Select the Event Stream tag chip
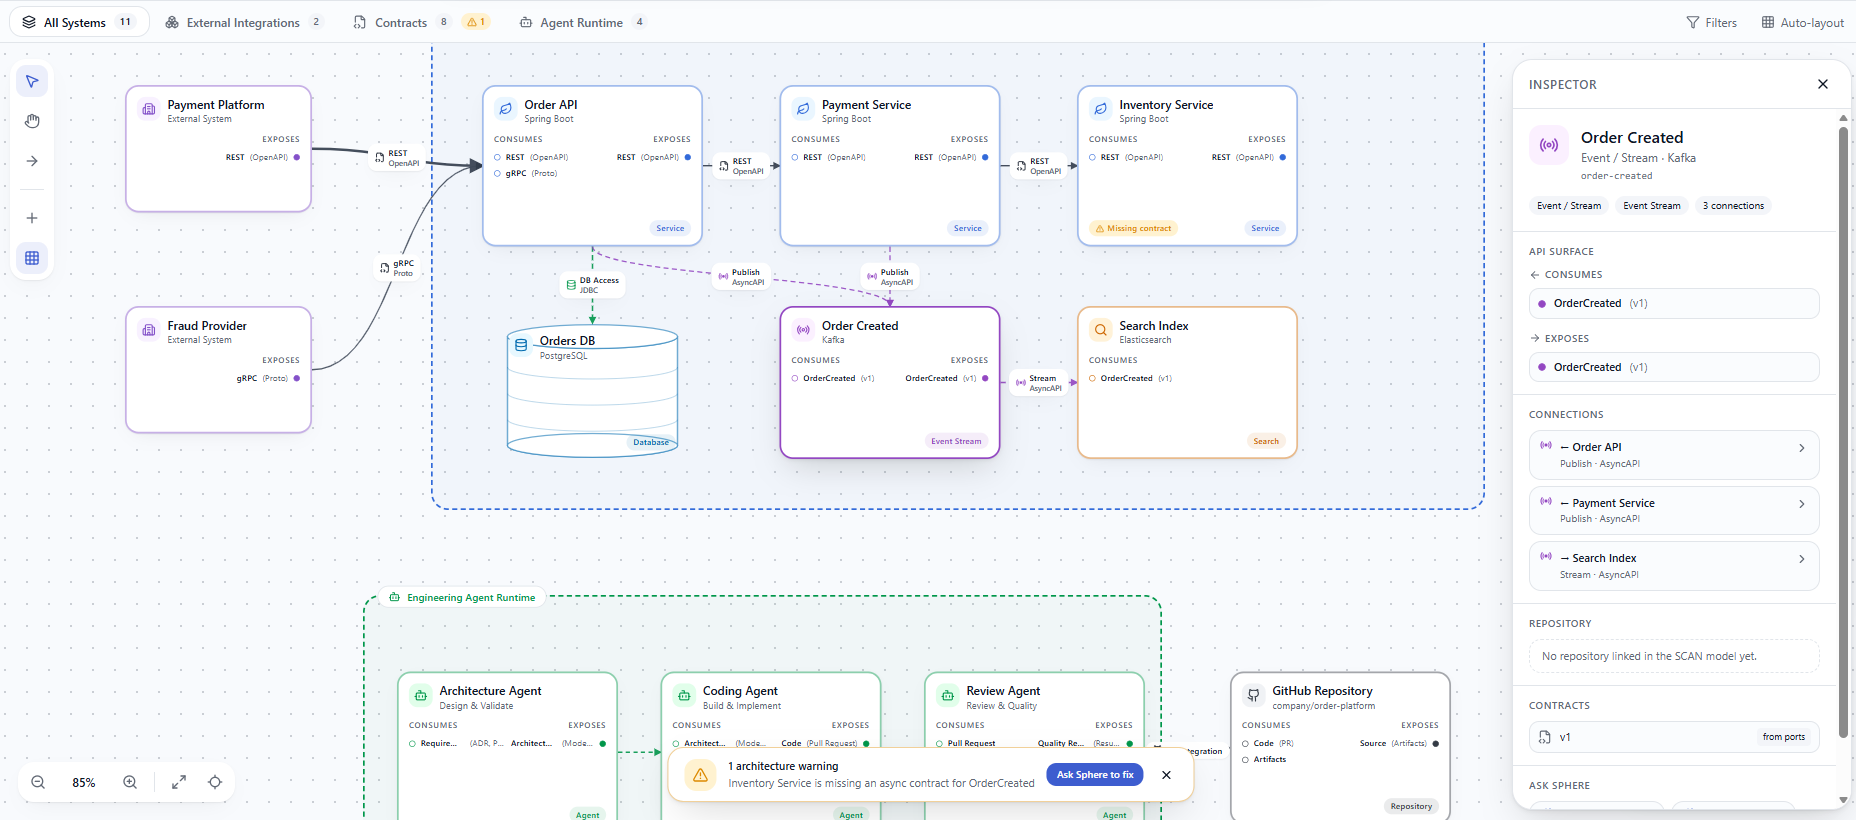The width and height of the screenshot is (1856, 820). click(x=1652, y=206)
